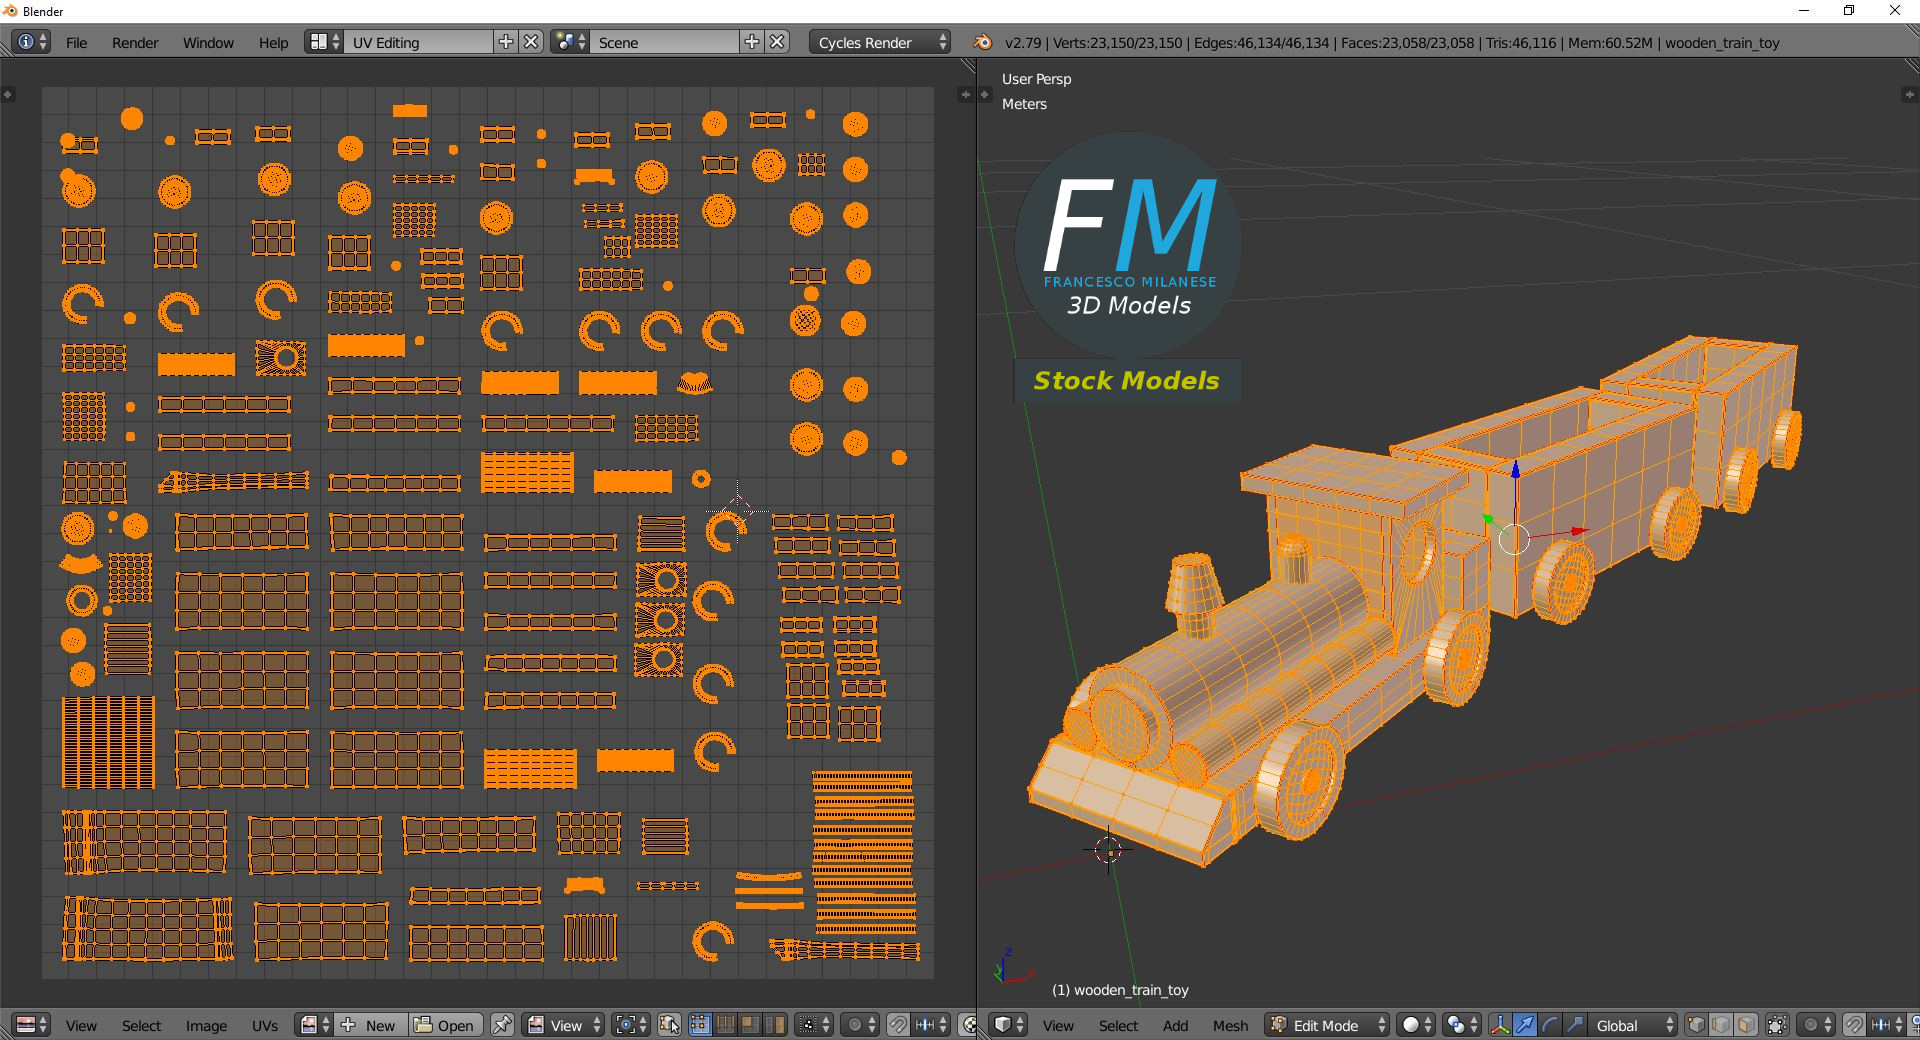Select UV edge selection mode
The width and height of the screenshot is (1920, 1040).
(725, 1025)
